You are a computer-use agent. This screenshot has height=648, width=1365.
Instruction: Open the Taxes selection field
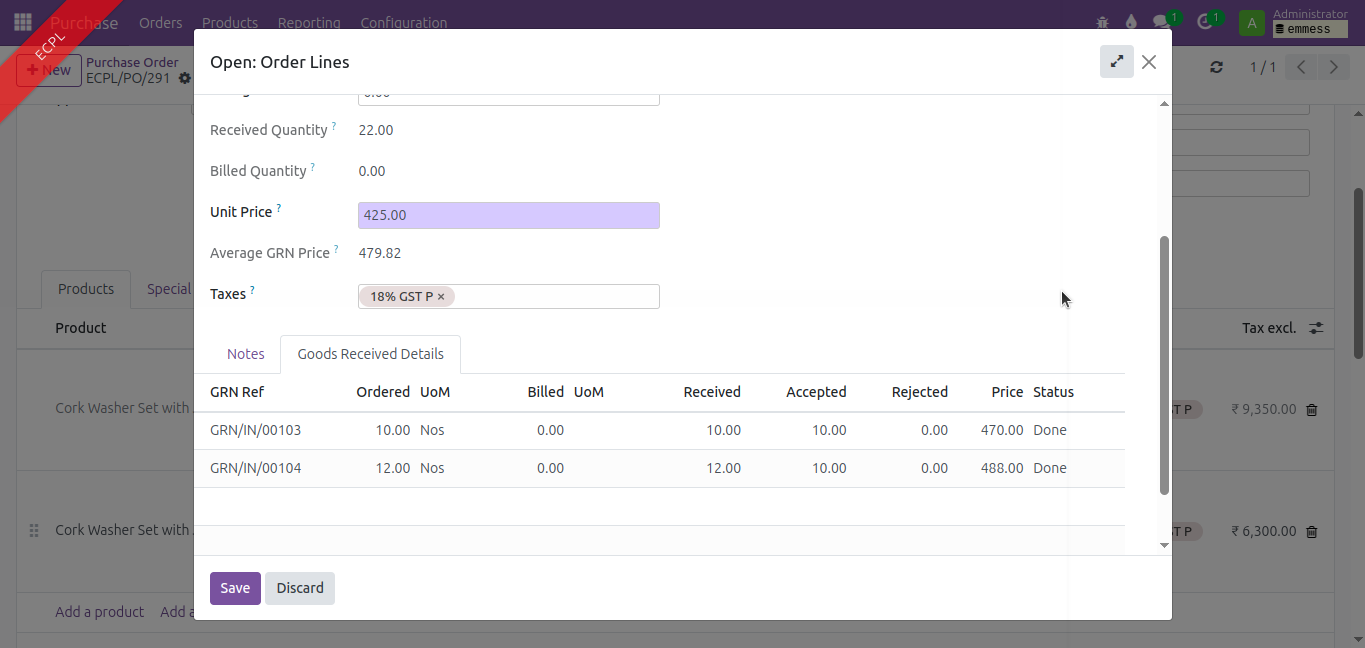(x=555, y=297)
